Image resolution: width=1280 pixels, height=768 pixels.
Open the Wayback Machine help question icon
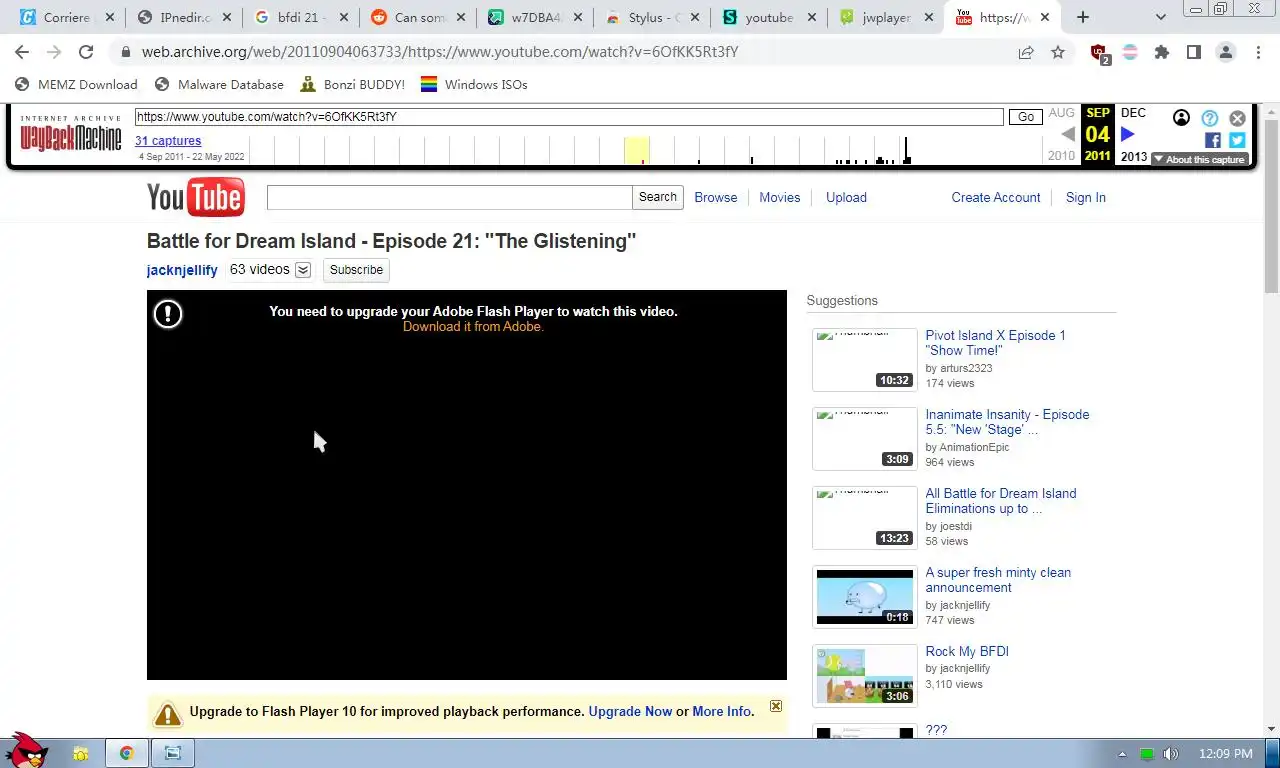[1210, 118]
